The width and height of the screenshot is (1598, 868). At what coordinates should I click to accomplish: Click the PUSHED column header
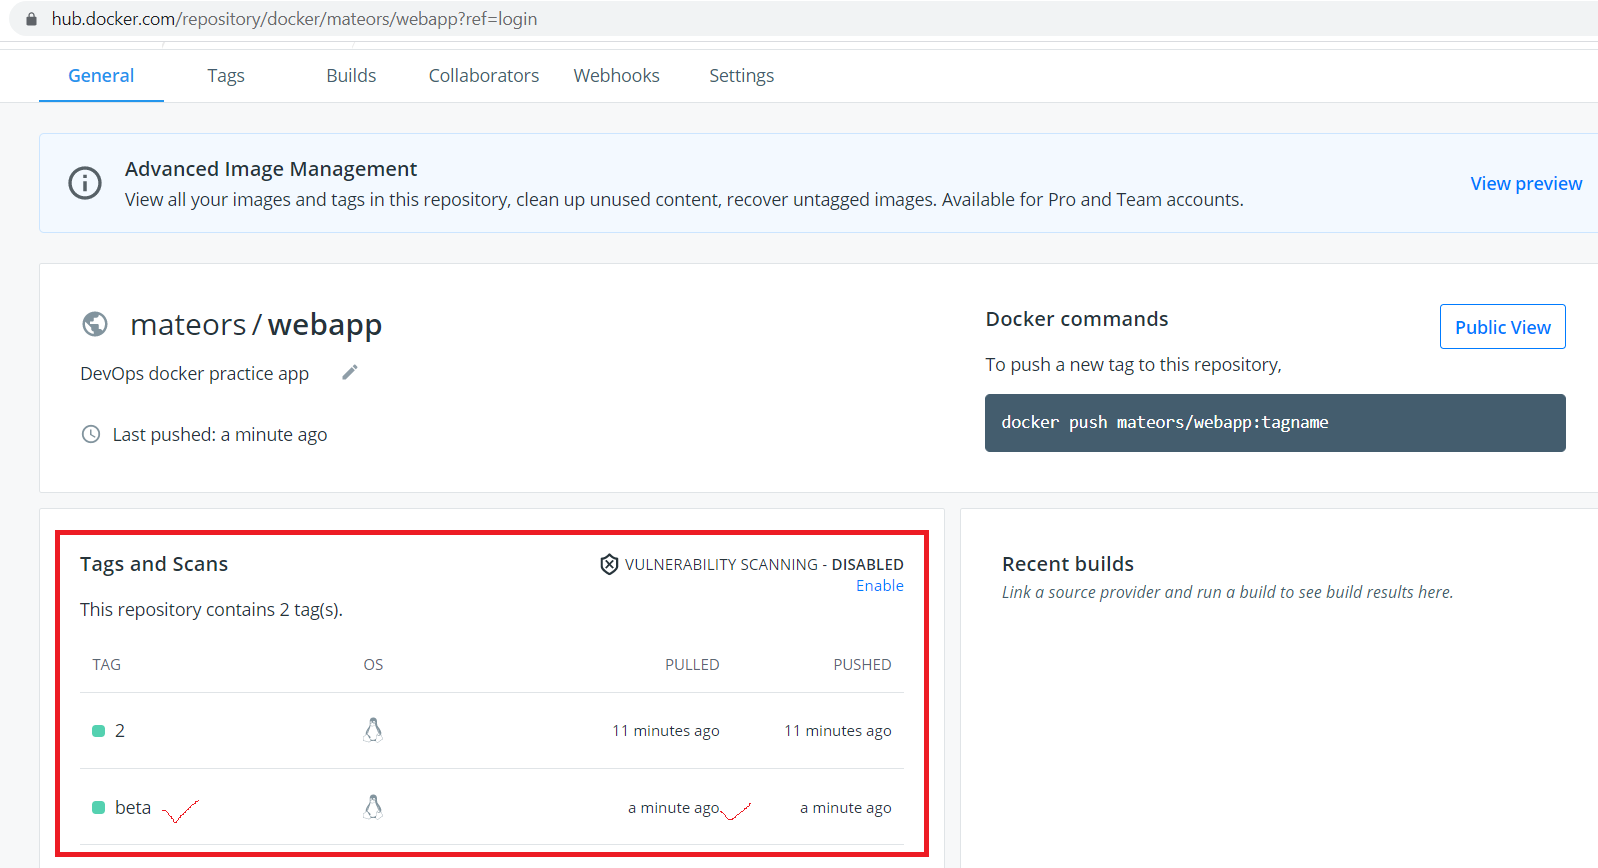click(x=862, y=665)
